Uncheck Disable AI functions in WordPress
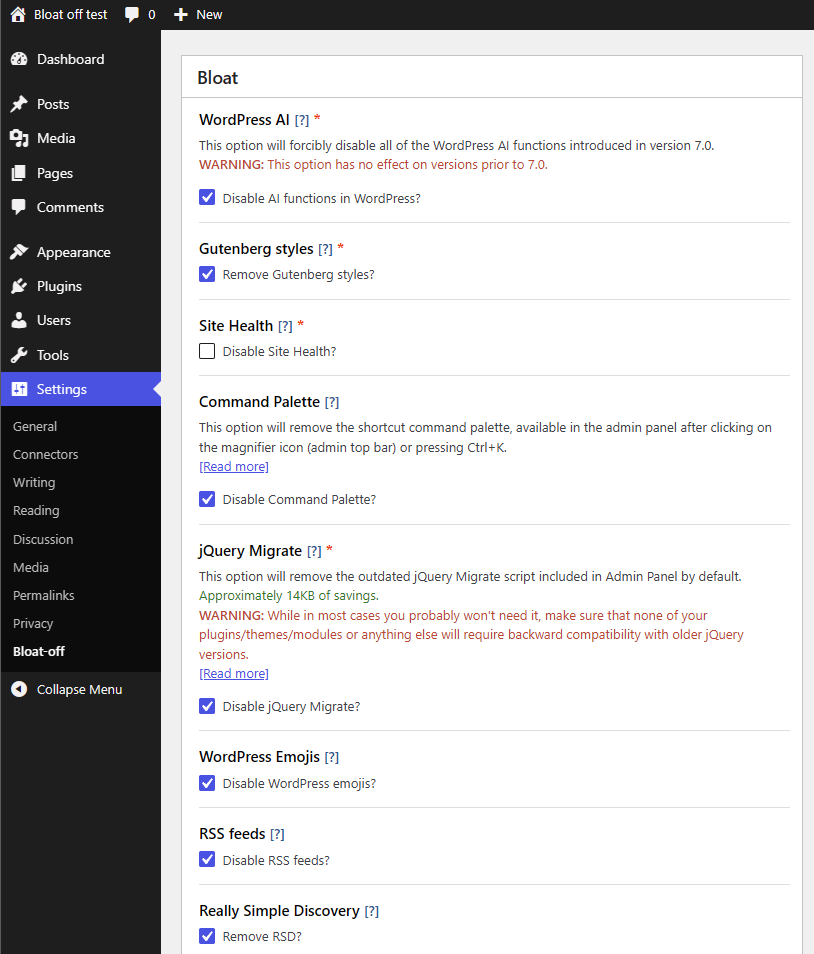This screenshot has width=814, height=954. [207, 198]
